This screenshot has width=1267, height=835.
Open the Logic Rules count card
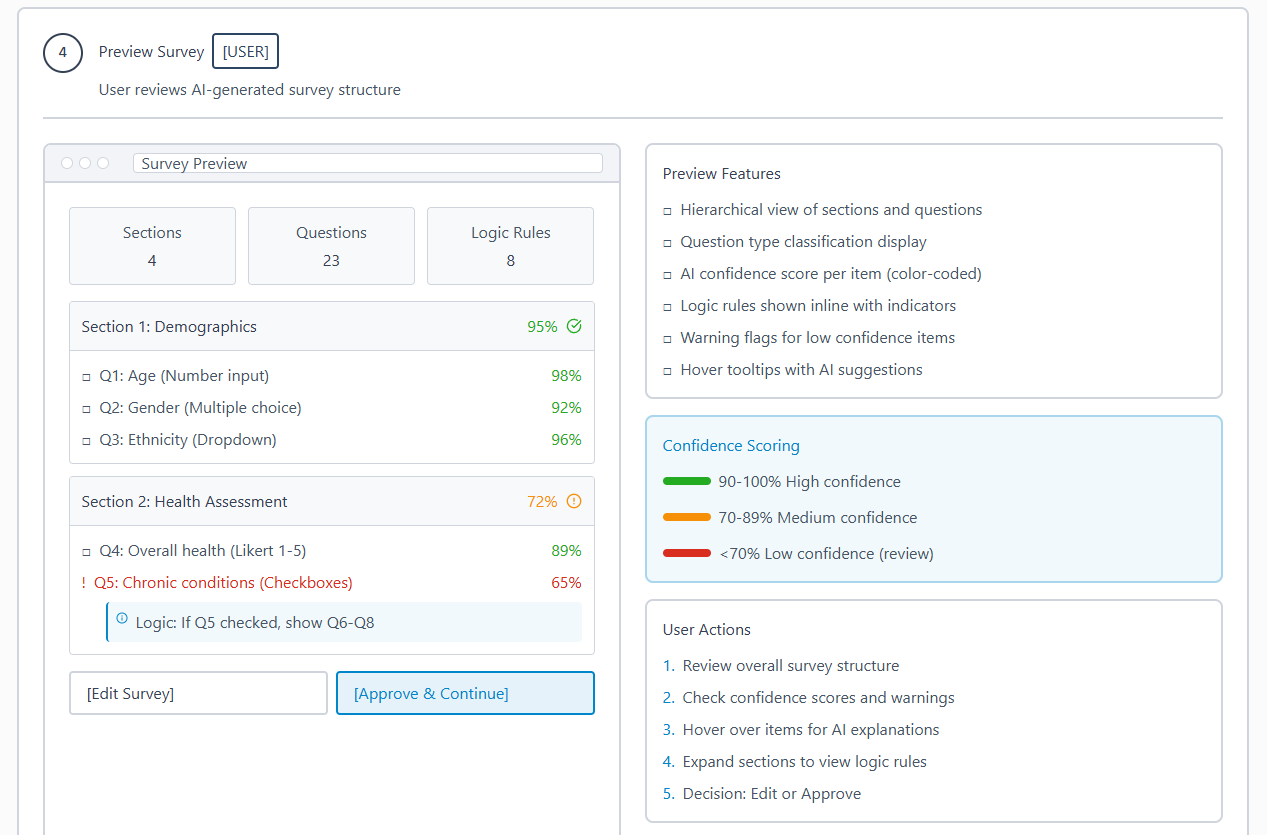510,246
